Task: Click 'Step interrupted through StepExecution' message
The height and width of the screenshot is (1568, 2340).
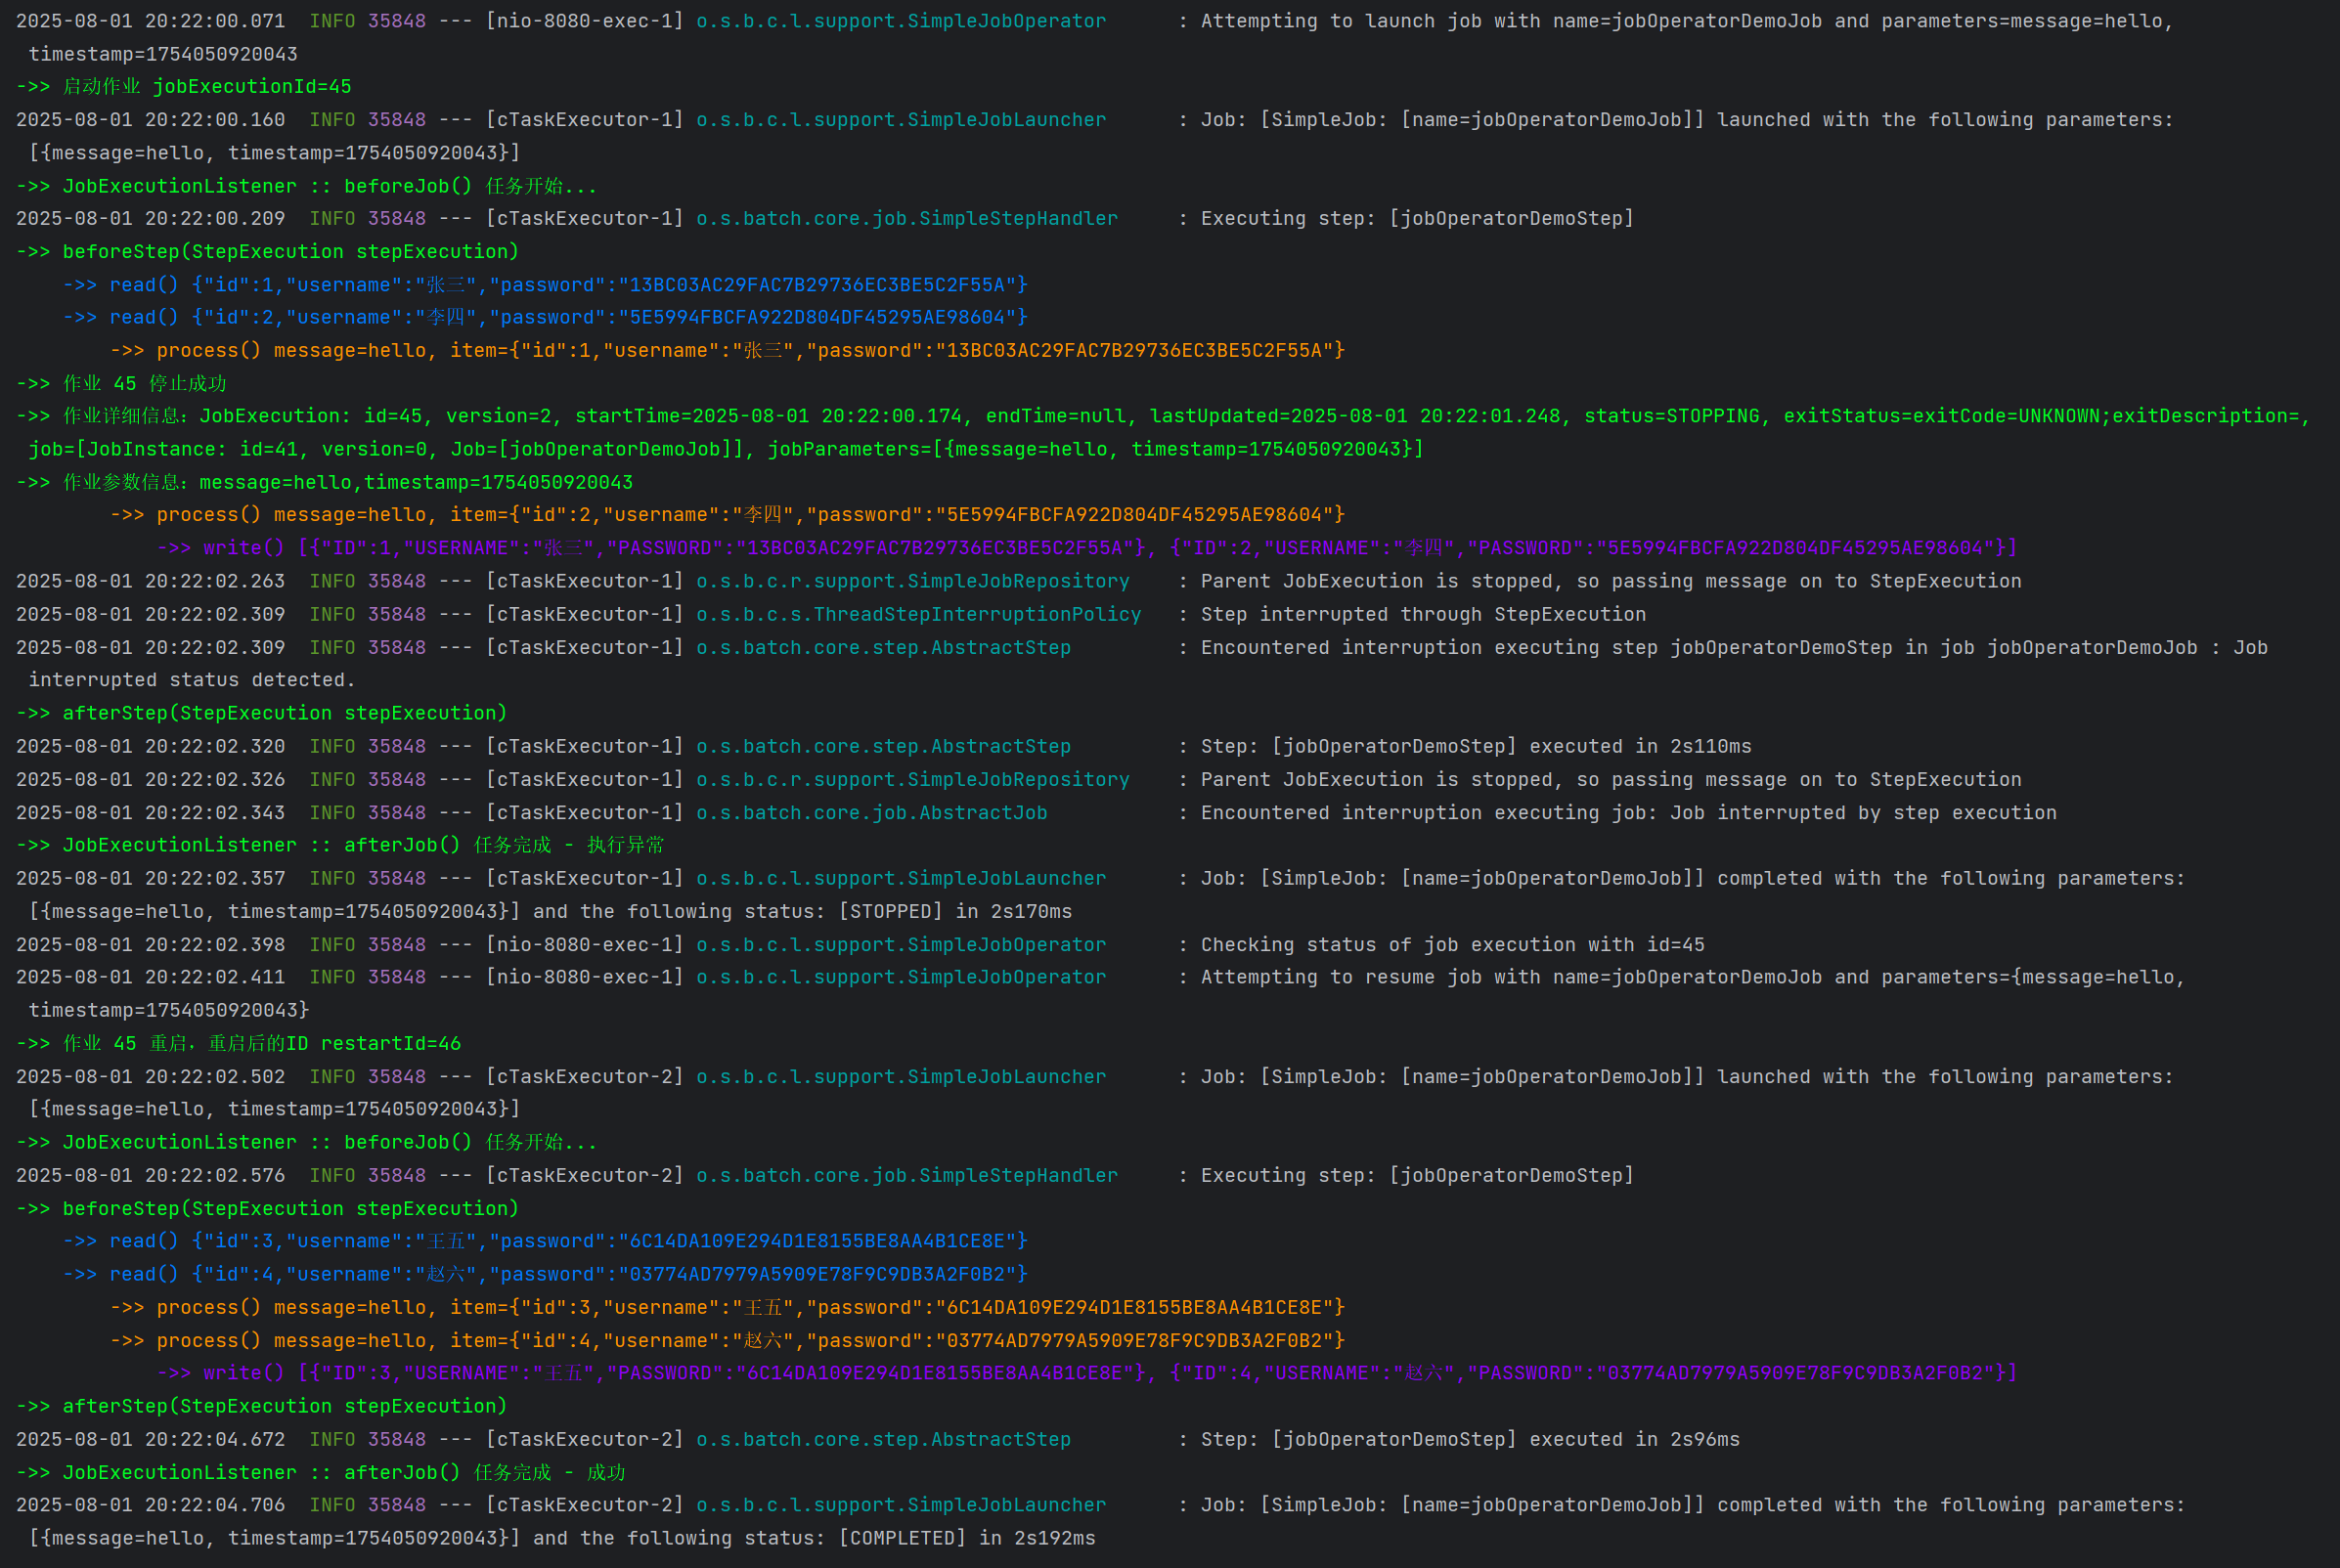Action: 1423,615
